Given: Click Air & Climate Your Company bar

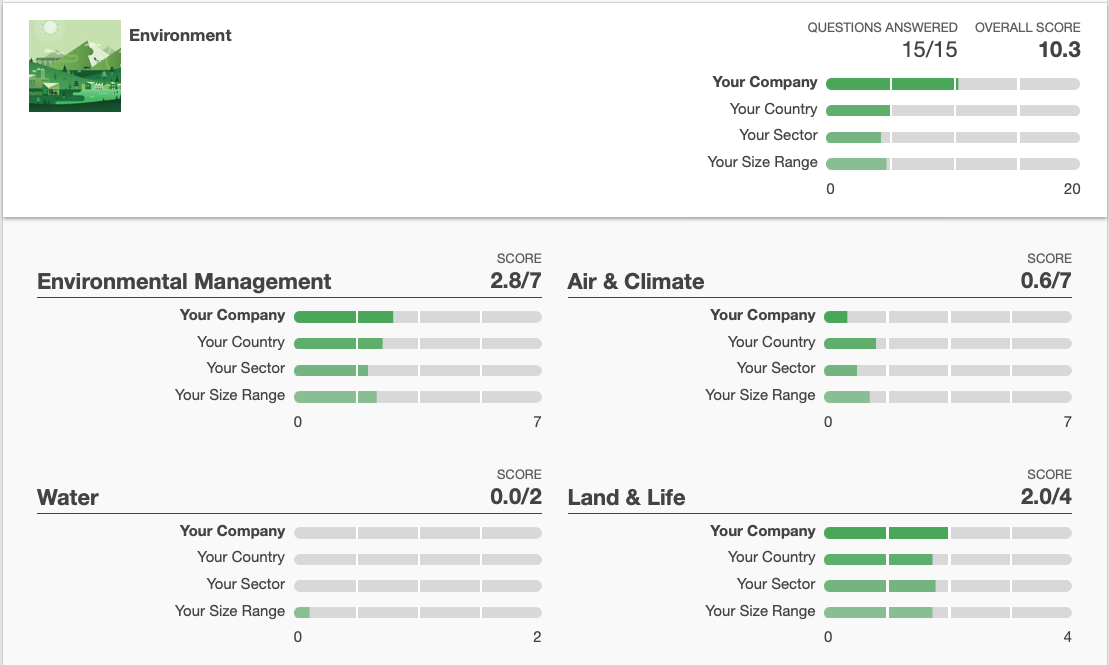Looking at the screenshot, I should (x=947, y=317).
